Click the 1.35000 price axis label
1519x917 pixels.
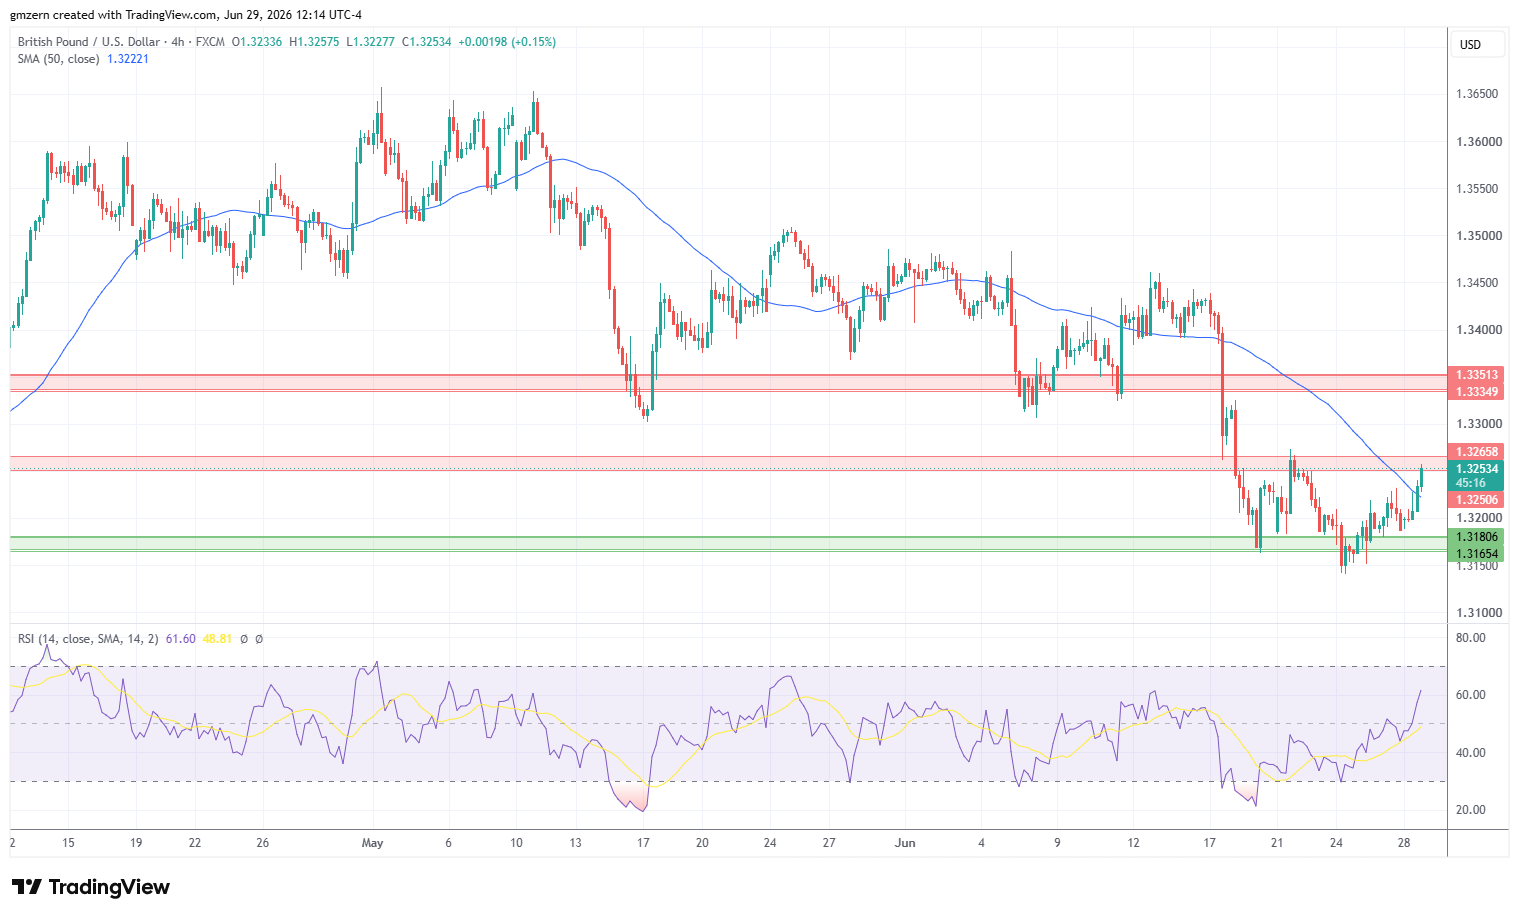click(1479, 236)
